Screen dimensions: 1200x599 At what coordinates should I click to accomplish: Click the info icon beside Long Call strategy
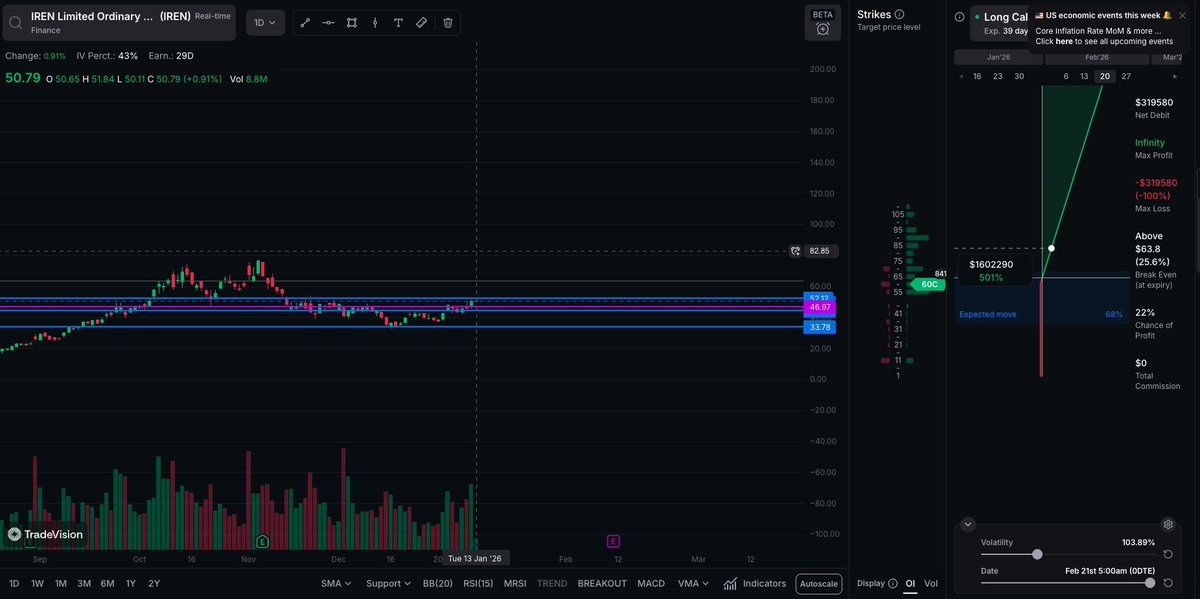(959, 17)
